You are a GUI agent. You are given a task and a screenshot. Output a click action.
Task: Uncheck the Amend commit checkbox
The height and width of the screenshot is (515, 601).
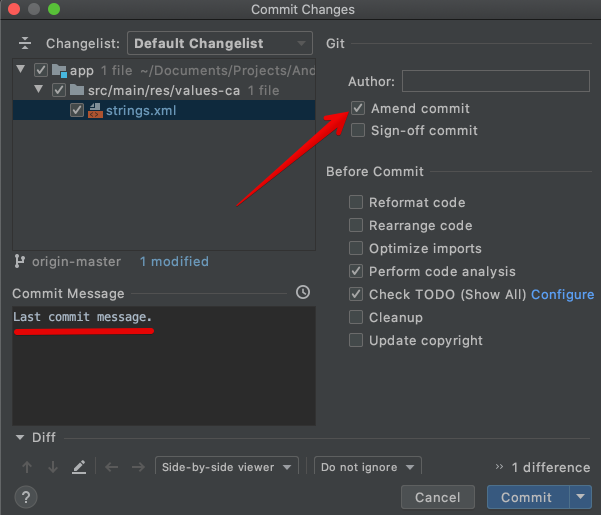pyautogui.click(x=358, y=108)
